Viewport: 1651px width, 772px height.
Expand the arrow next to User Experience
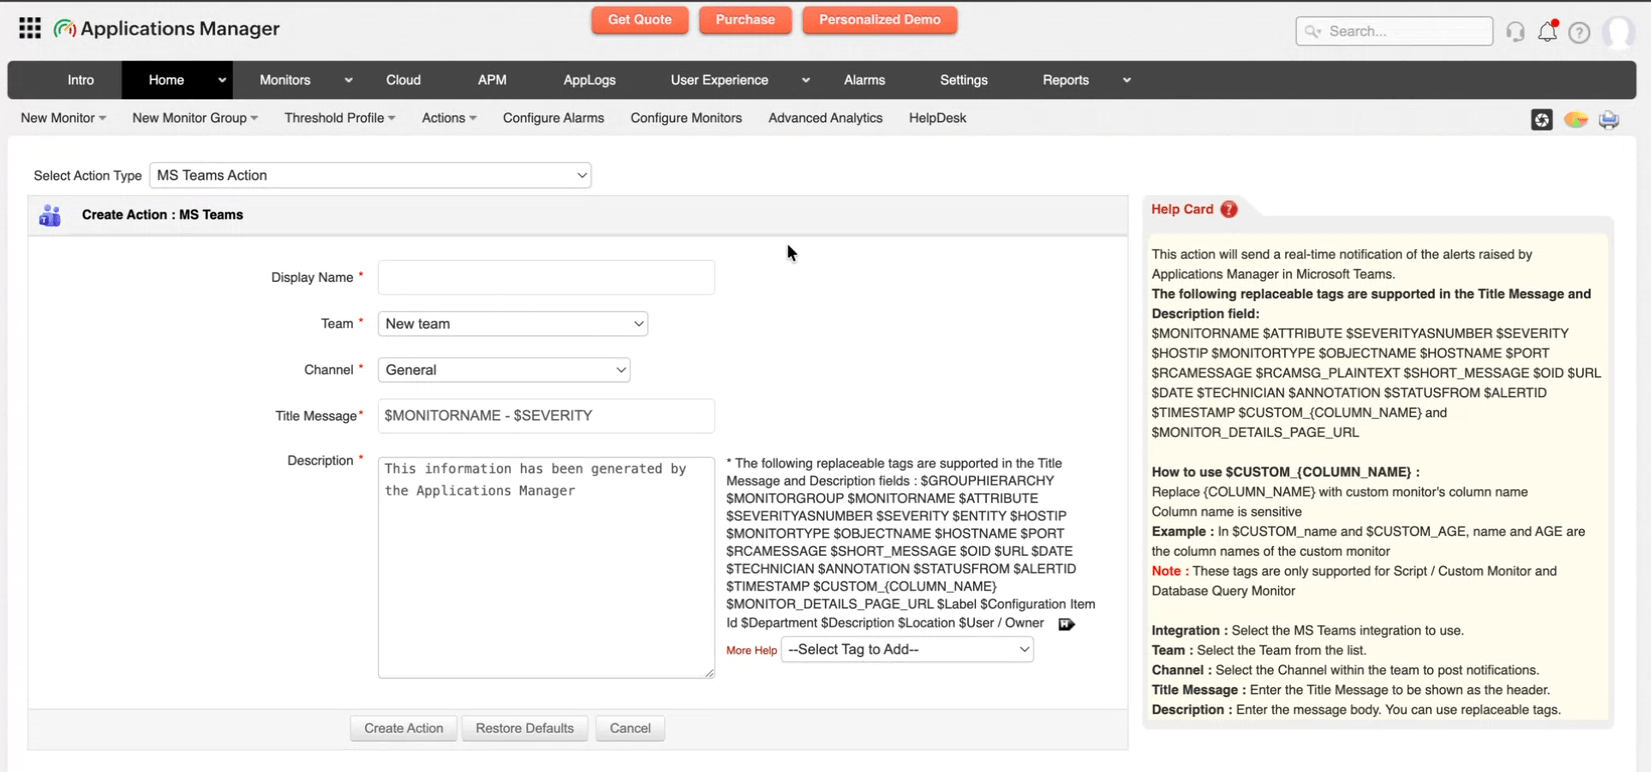806,80
